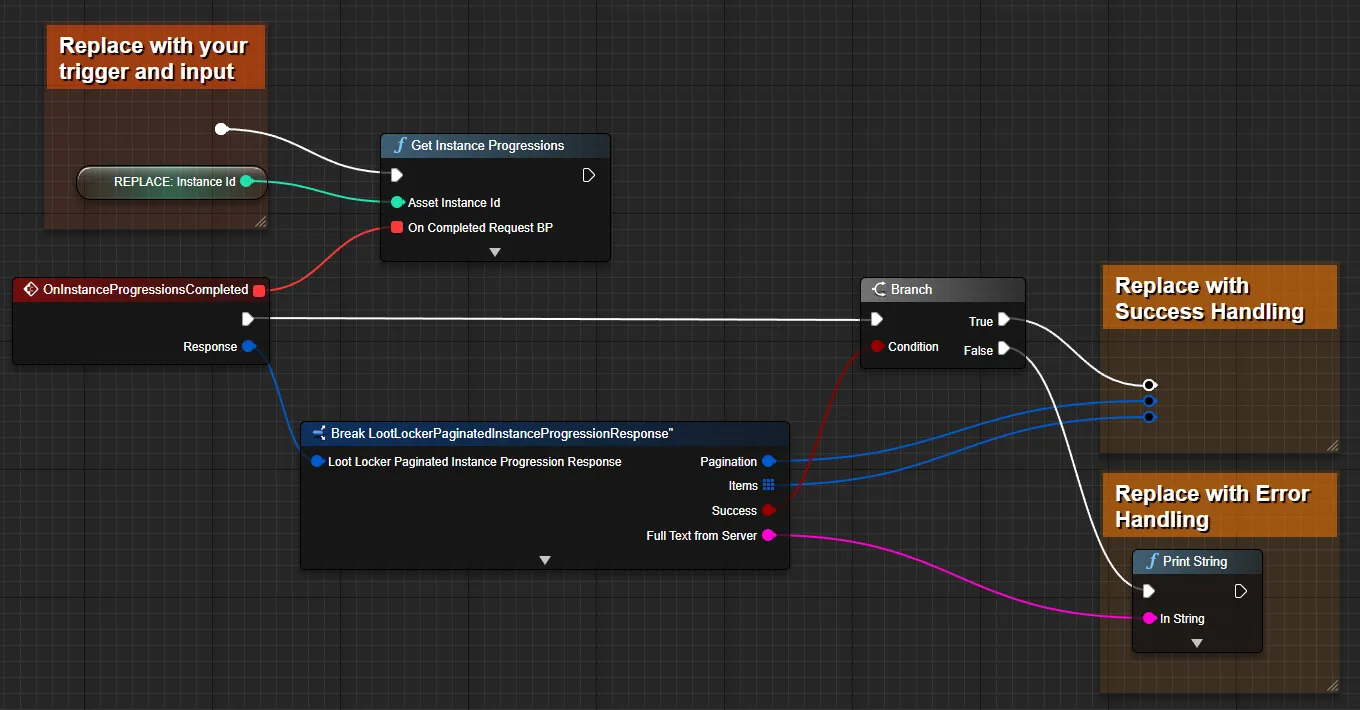Click the 'Response' label on the event node
Image resolution: width=1360 pixels, height=710 pixels.
tap(210, 346)
